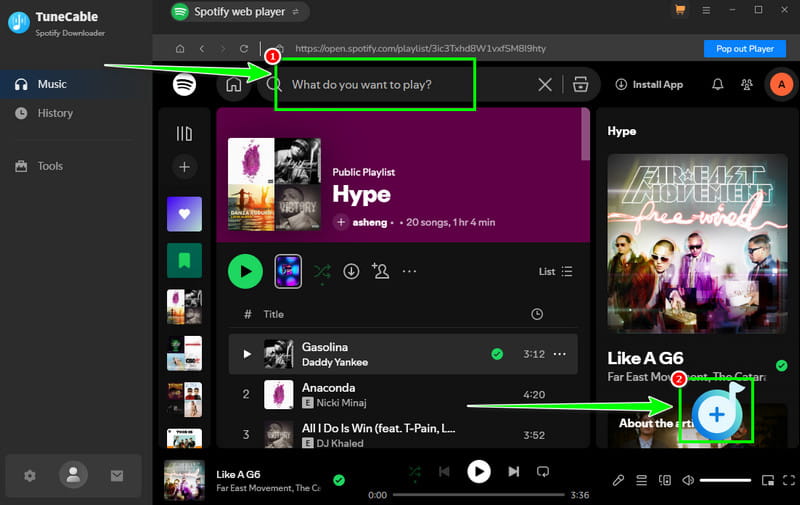Toggle shuffle in the player bar
This screenshot has height=505, width=800.
[415, 472]
